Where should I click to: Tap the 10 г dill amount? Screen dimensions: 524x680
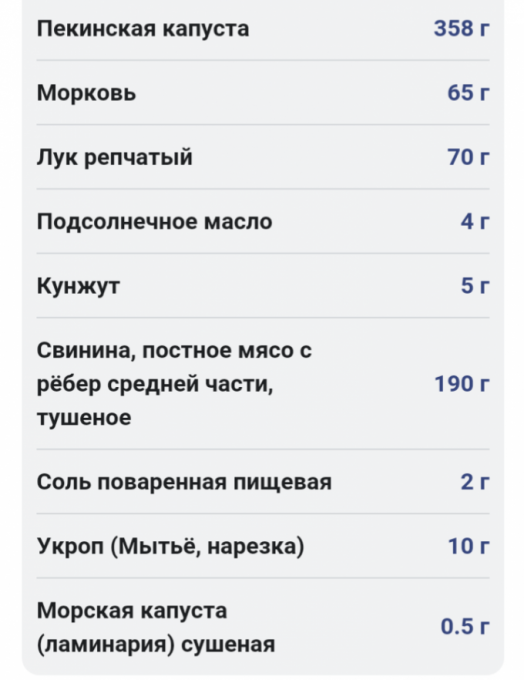468,546
